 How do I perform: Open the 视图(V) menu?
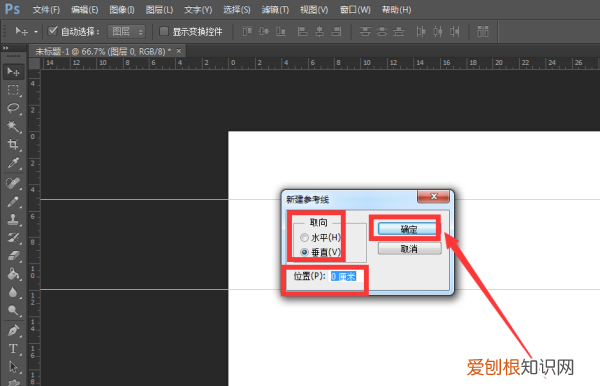click(314, 10)
